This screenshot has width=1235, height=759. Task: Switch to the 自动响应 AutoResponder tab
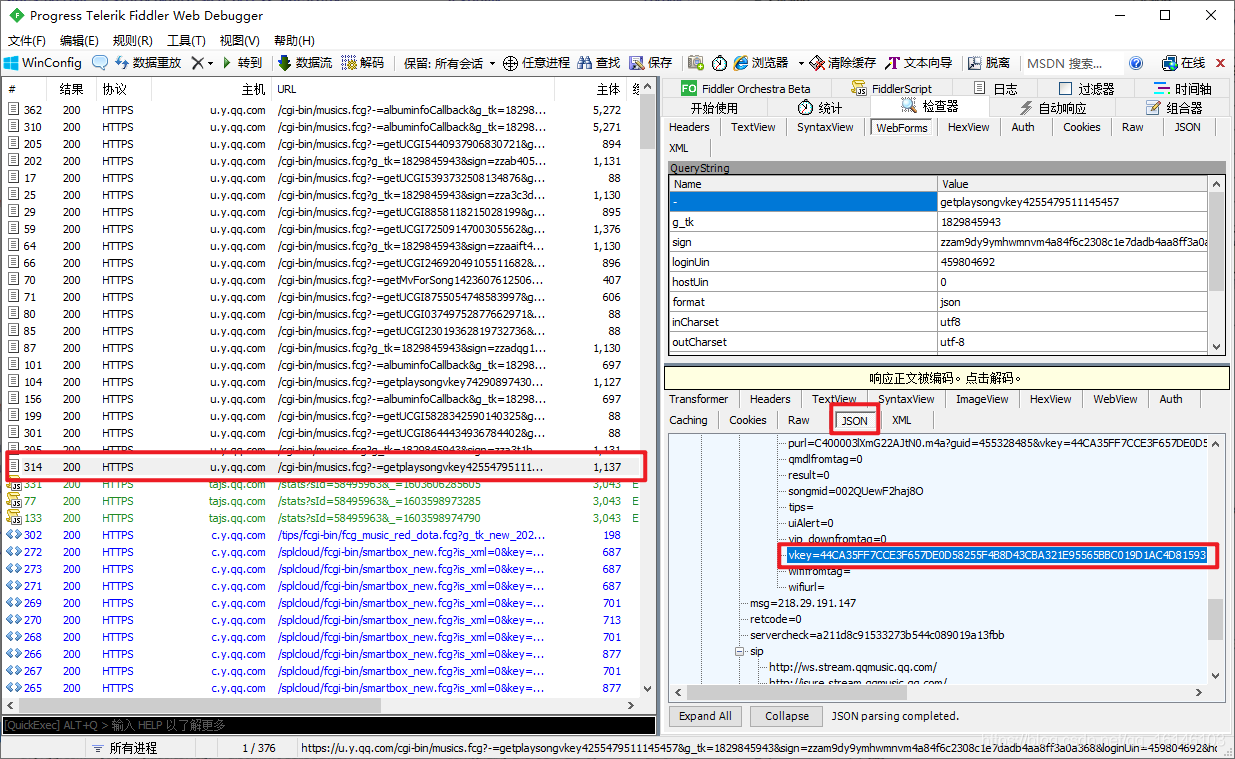[1051, 107]
